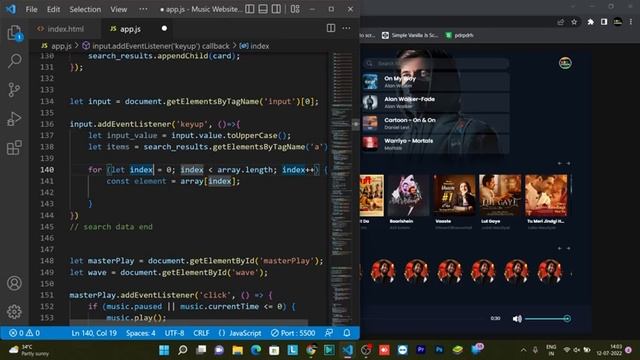Open the Baarishein song card
The height and width of the screenshot is (360, 640).
(408, 201)
